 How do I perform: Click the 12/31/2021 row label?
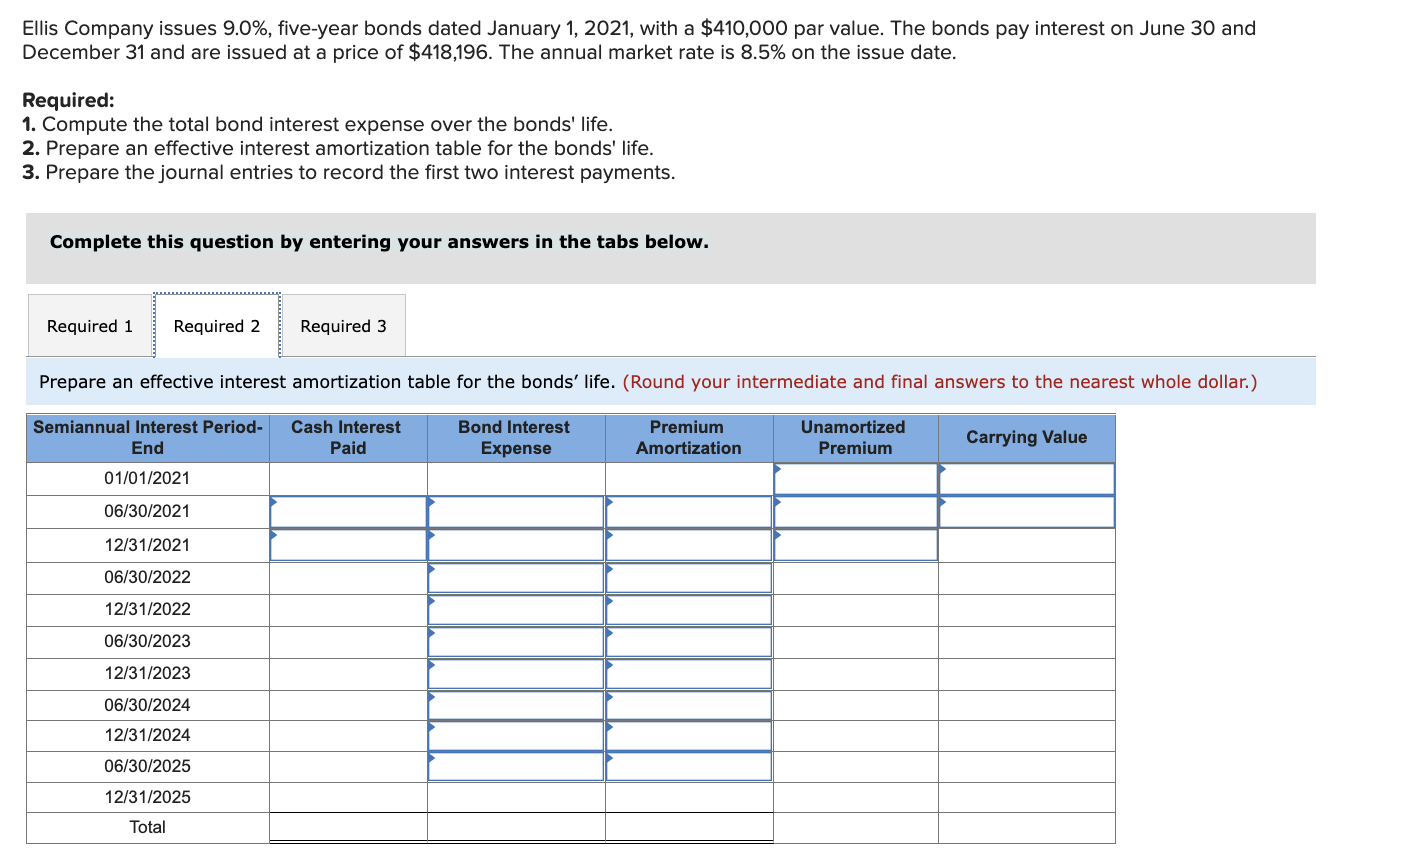tap(147, 545)
